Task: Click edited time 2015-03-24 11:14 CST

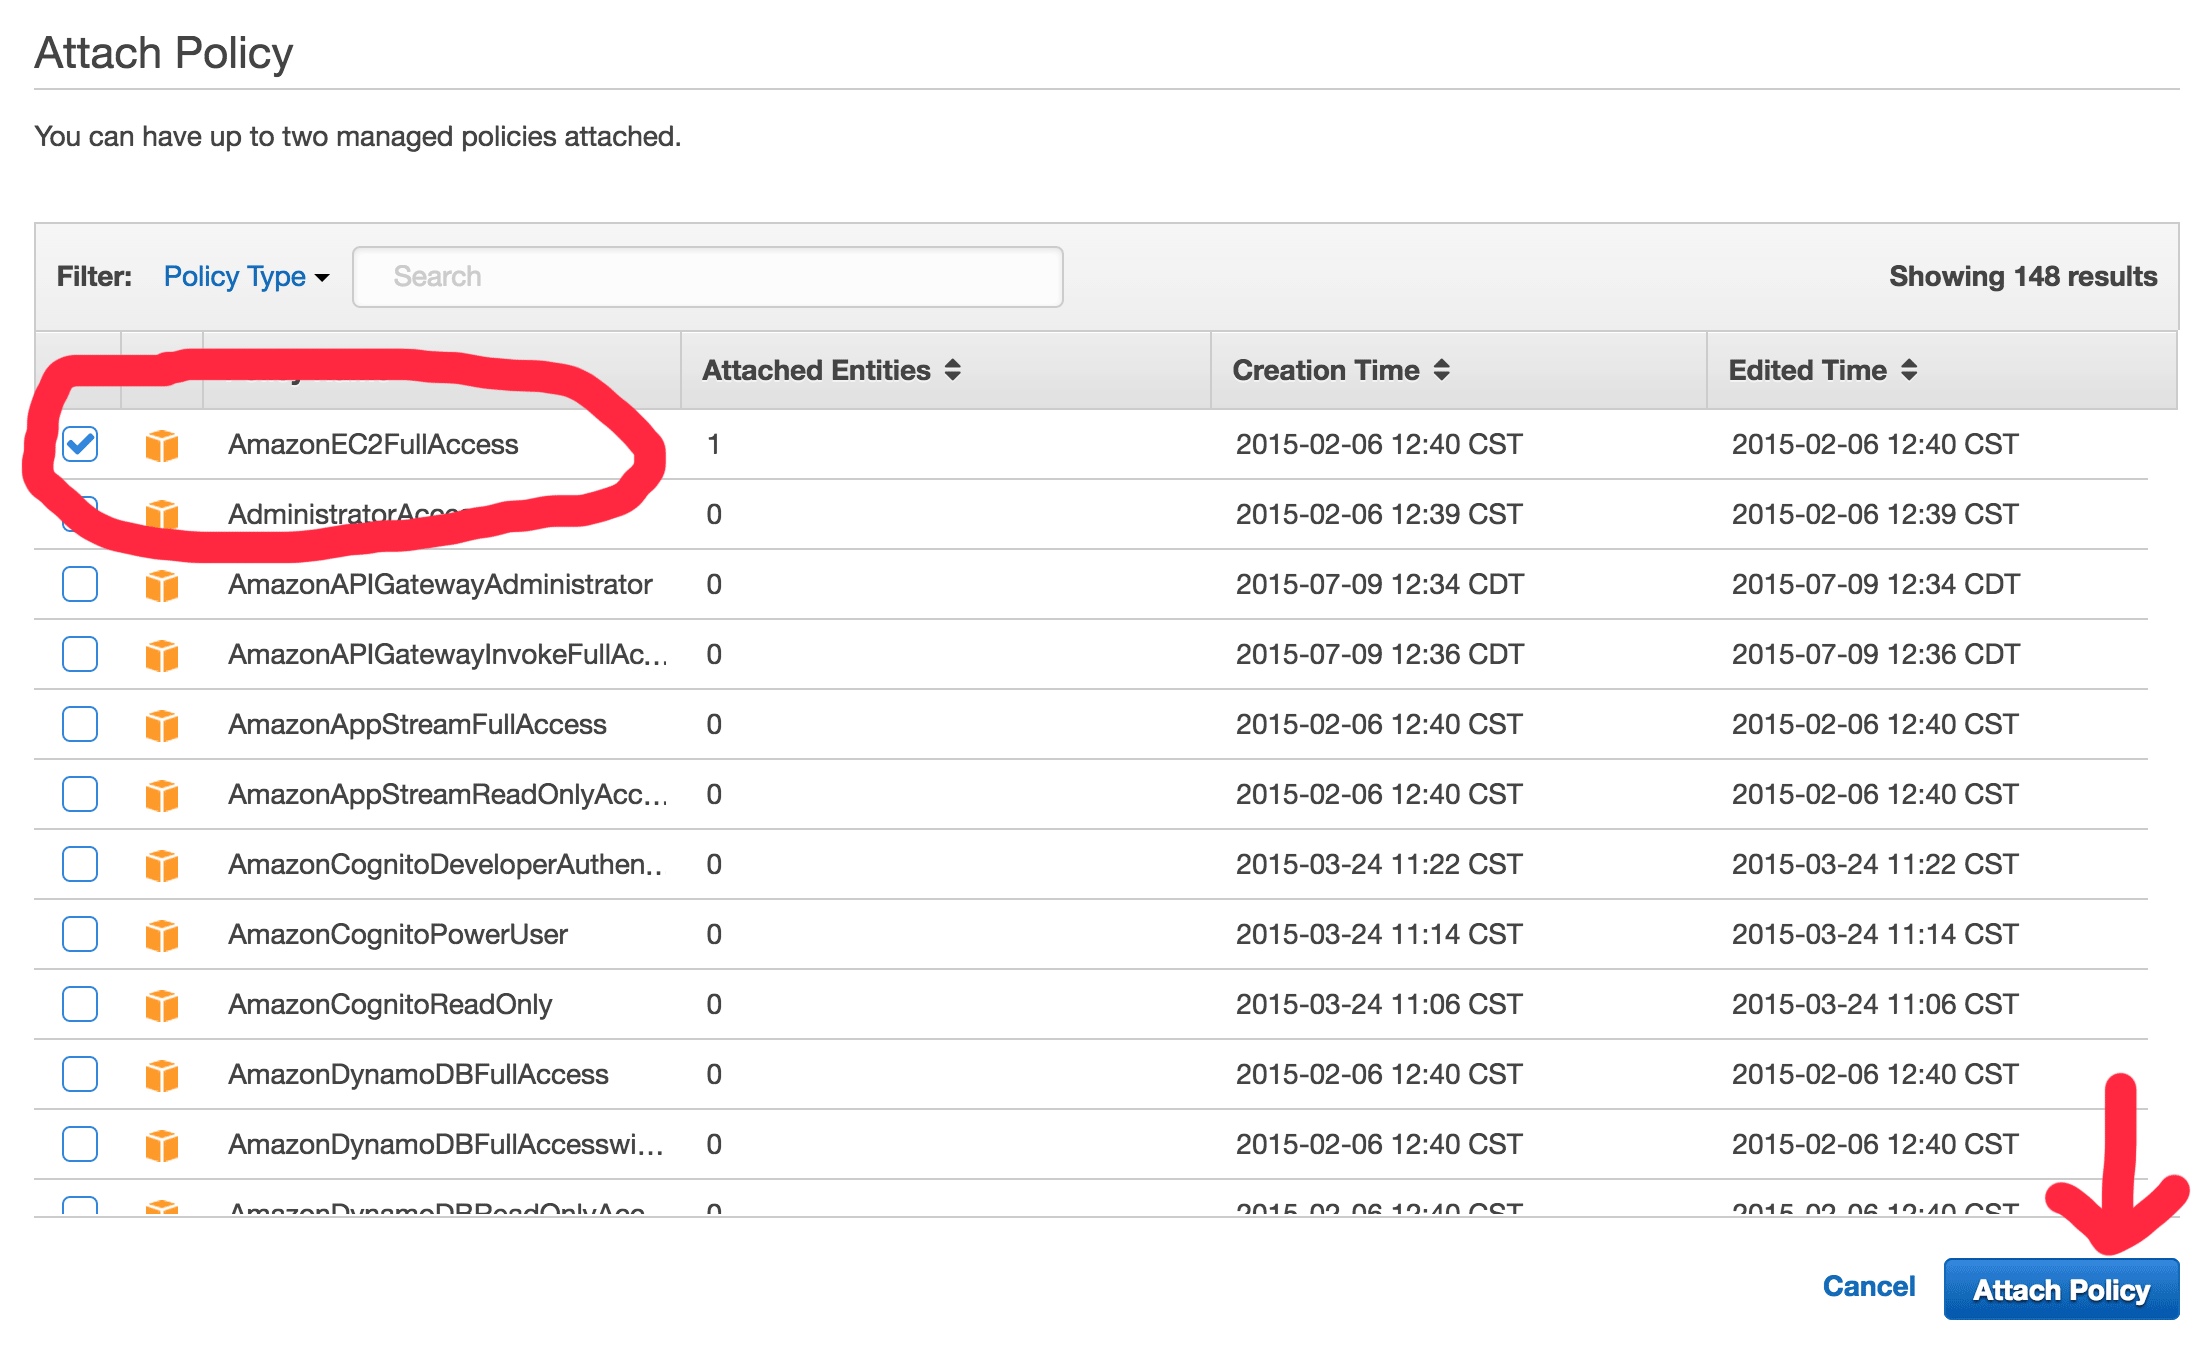Action: pyautogui.click(x=1875, y=935)
